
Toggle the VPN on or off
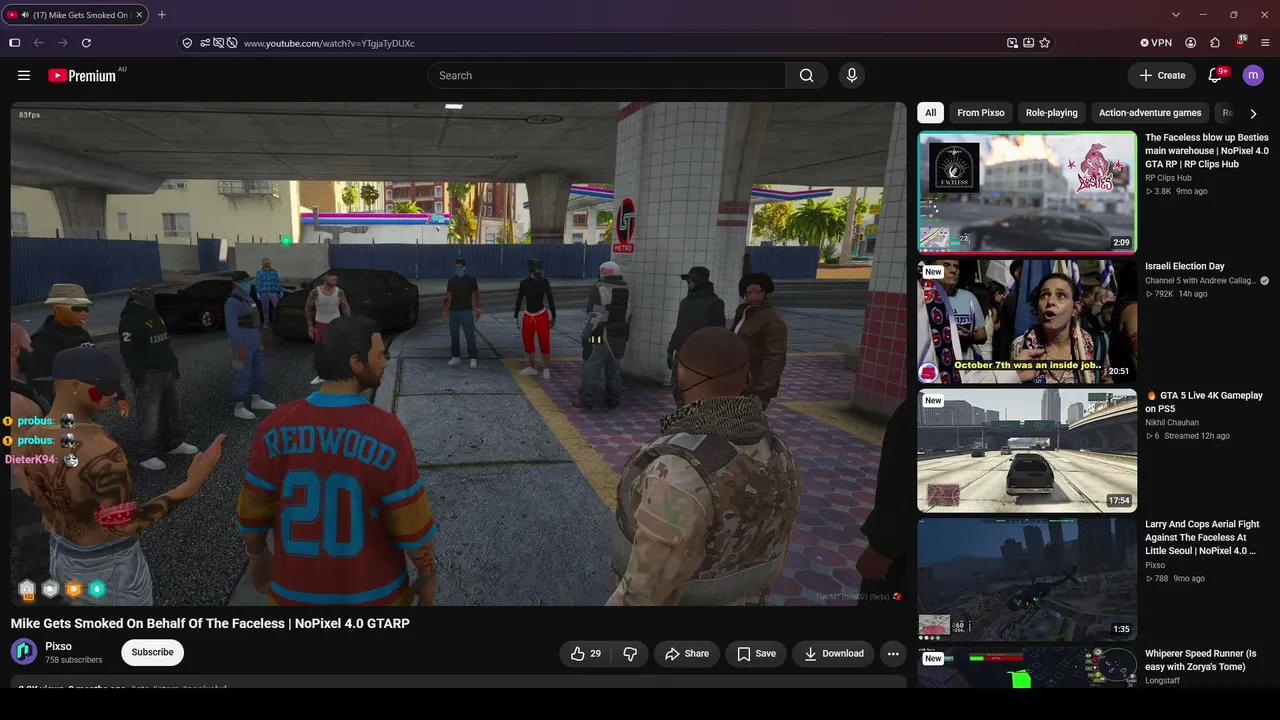tap(1156, 43)
